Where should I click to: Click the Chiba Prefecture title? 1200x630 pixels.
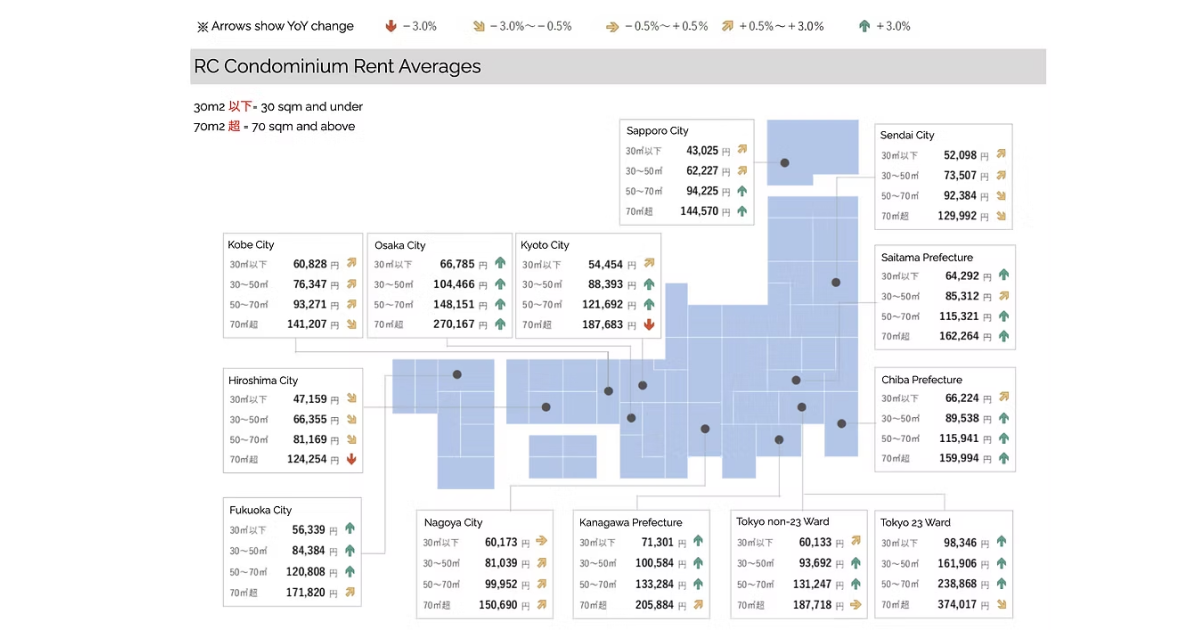click(x=921, y=380)
